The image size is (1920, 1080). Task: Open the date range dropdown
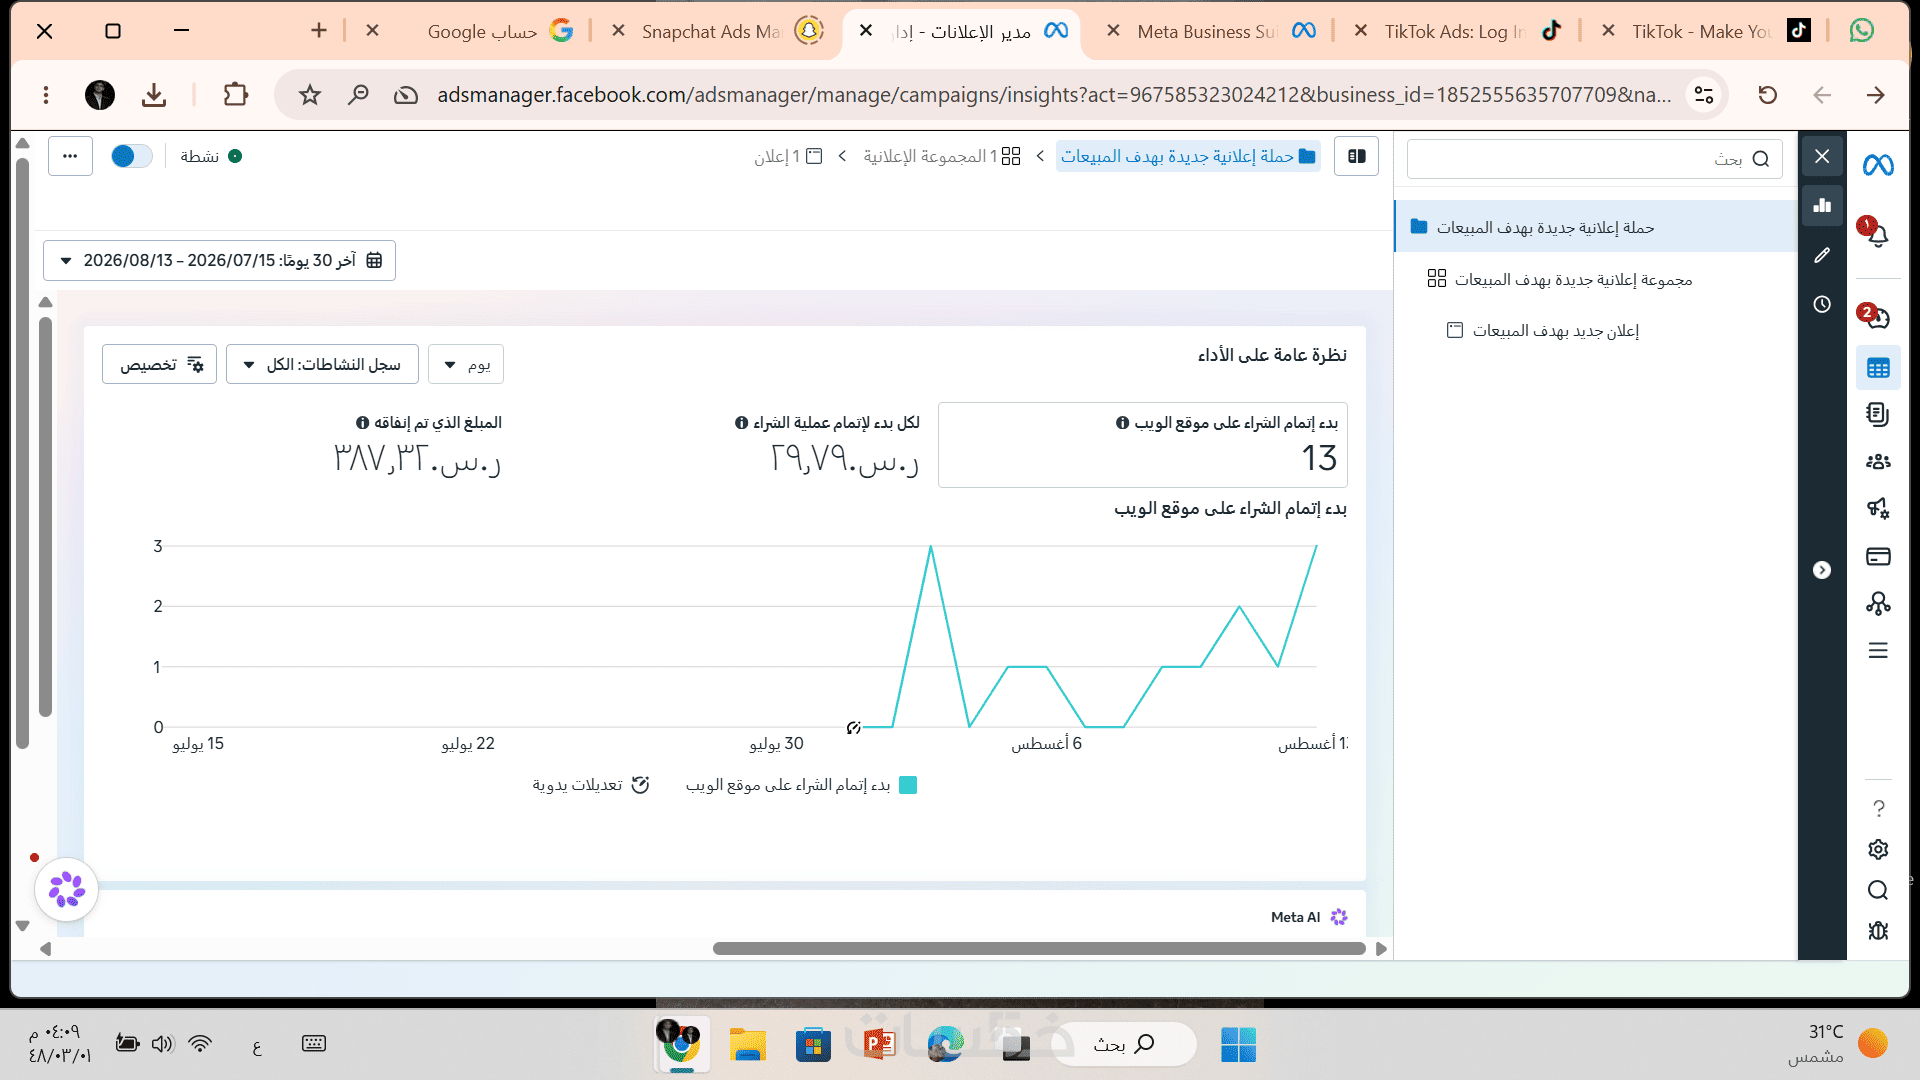219,260
